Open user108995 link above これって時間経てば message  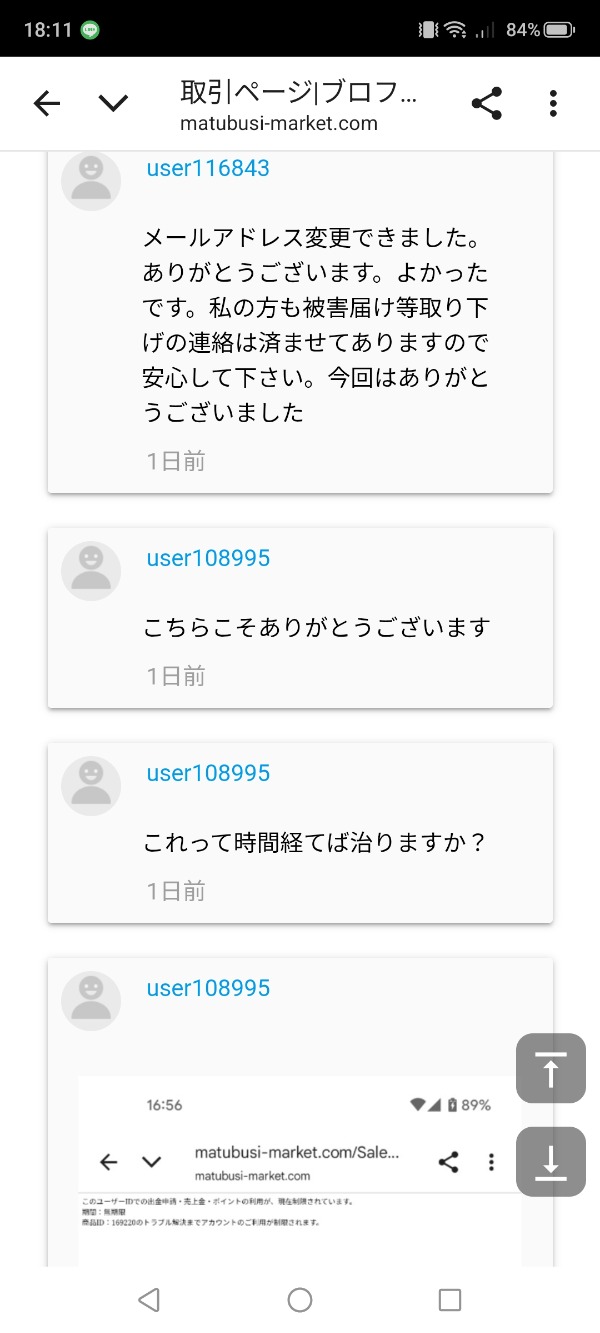click(x=208, y=773)
